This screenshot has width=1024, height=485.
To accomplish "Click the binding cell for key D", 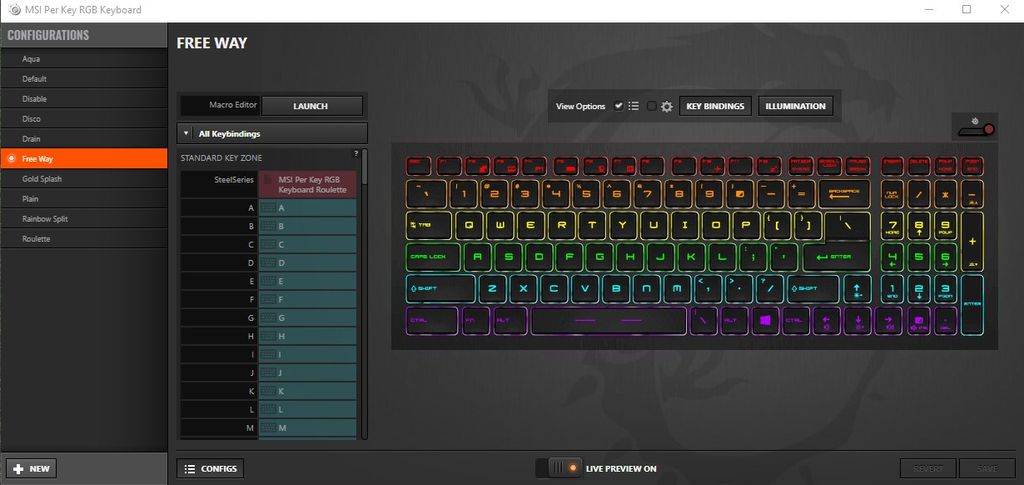I will 308,263.
